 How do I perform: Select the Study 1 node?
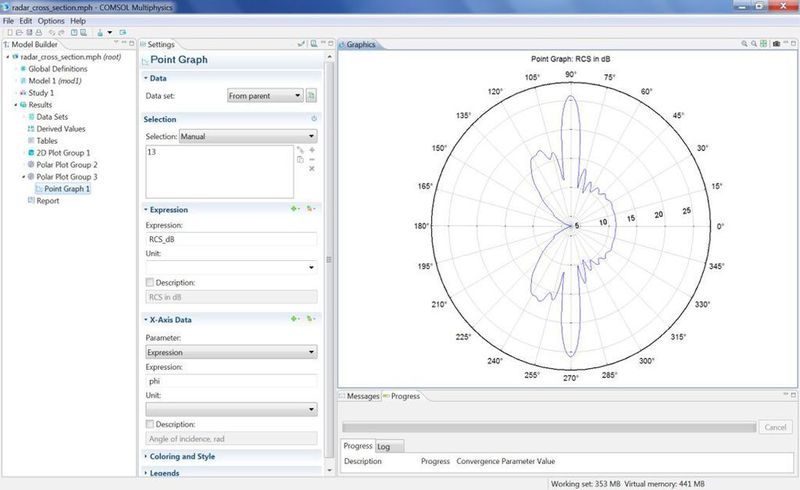click(41, 93)
